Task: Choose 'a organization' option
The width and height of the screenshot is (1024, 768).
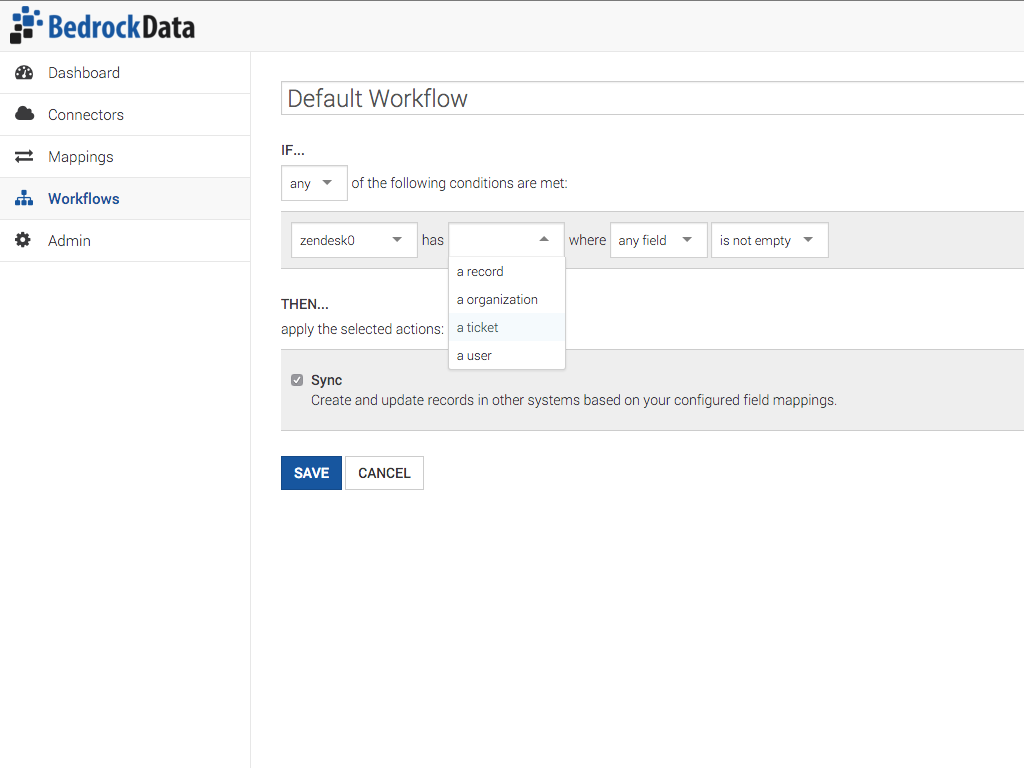Action: pos(498,300)
